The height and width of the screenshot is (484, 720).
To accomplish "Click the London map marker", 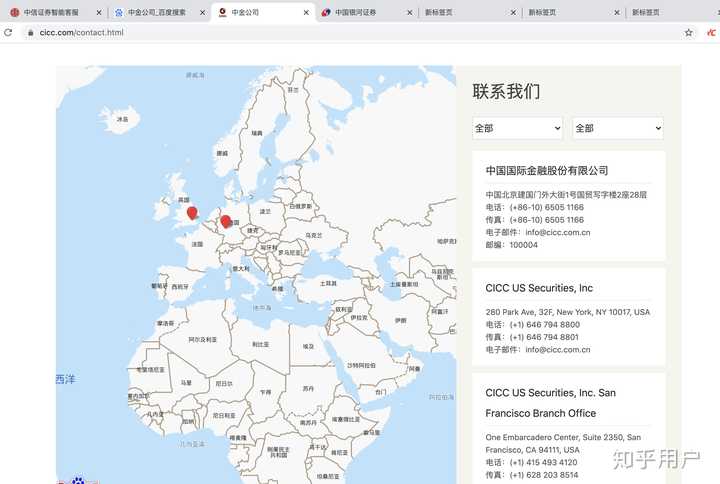I will point(192,213).
